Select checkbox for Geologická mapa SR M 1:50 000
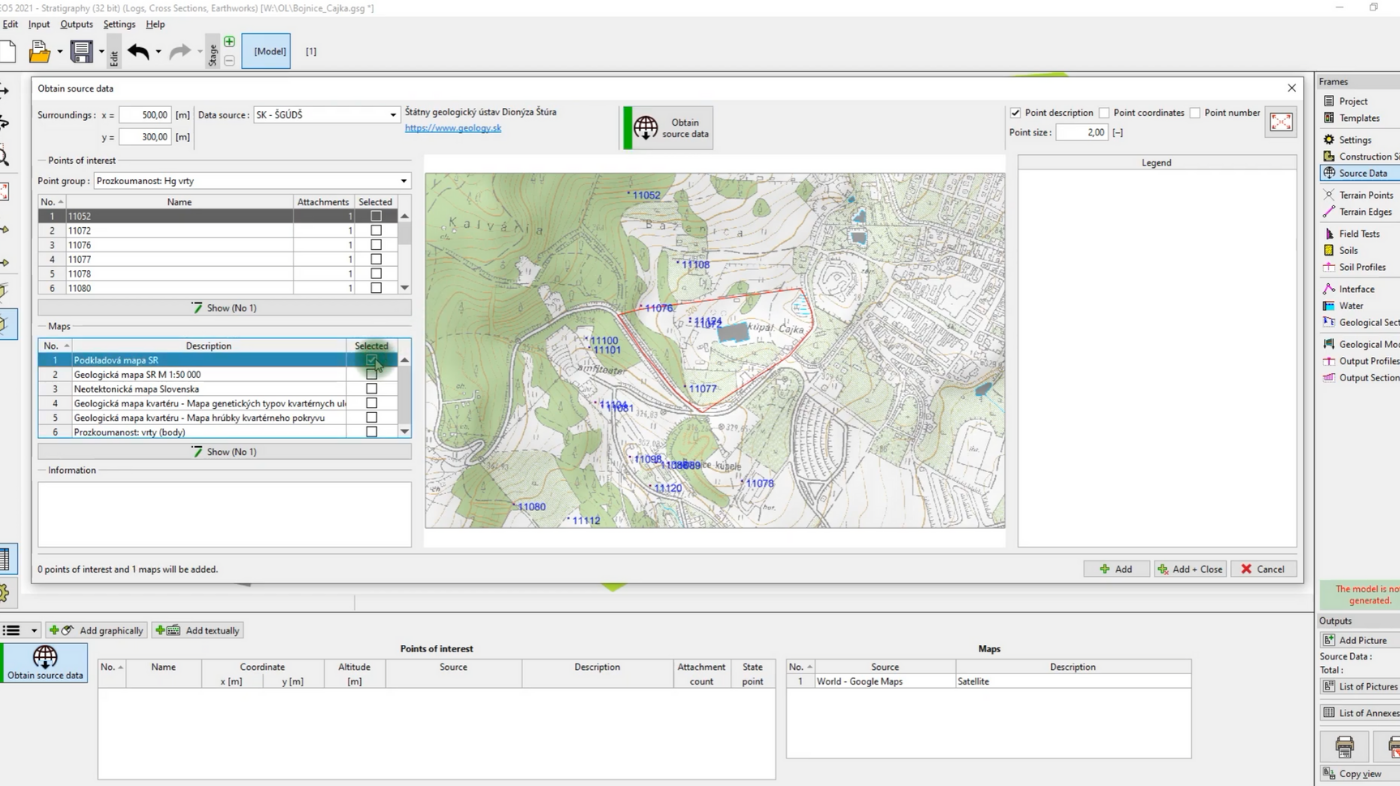1400x786 pixels. (371, 375)
